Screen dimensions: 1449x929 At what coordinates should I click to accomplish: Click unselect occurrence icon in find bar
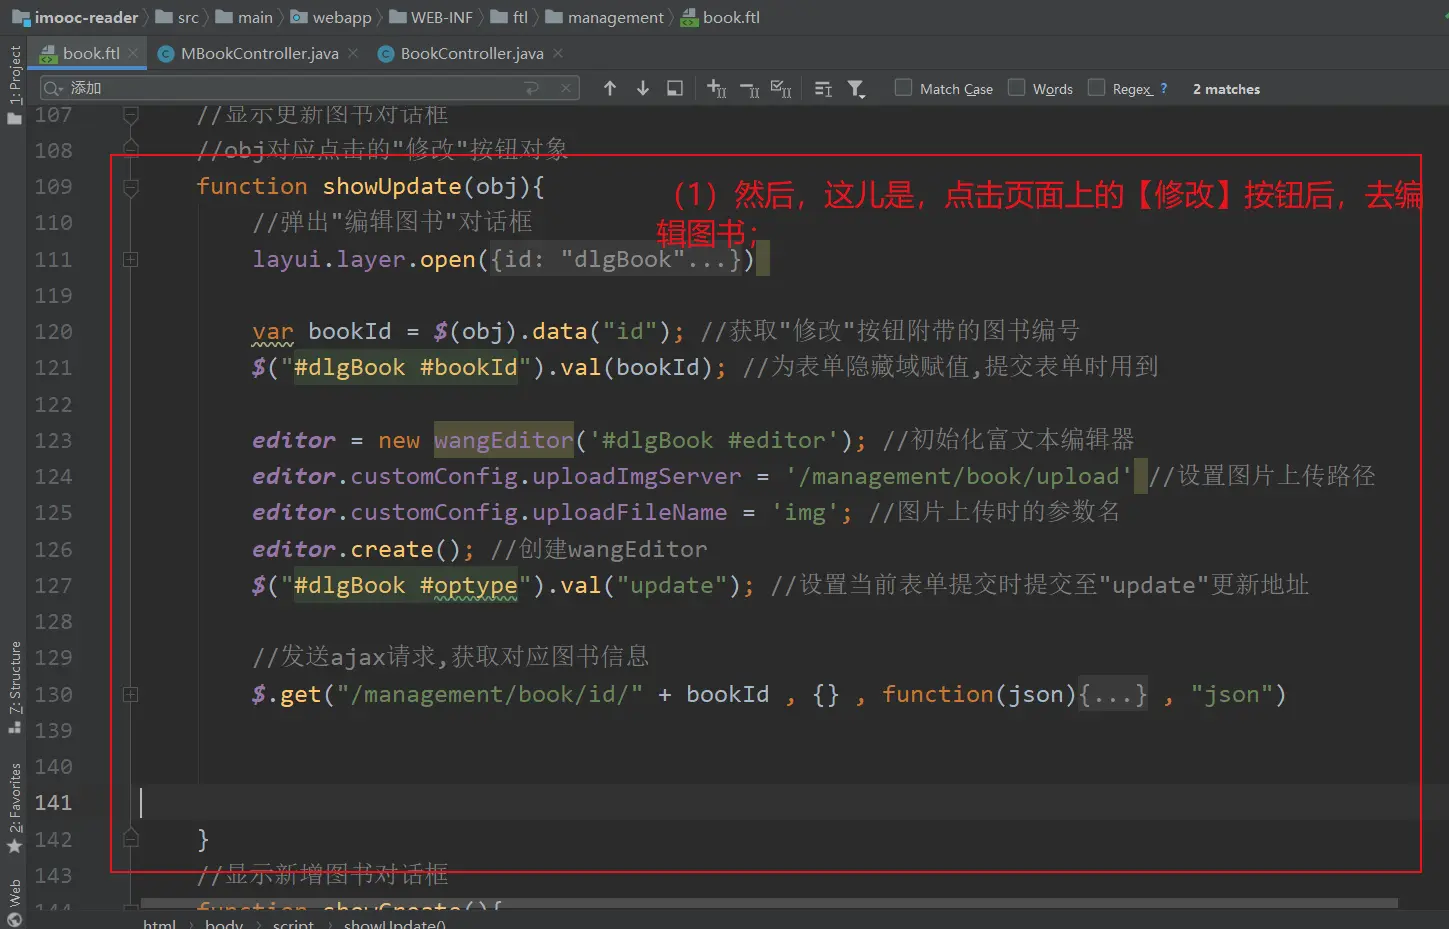pyautogui.click(x=749, y=89)
